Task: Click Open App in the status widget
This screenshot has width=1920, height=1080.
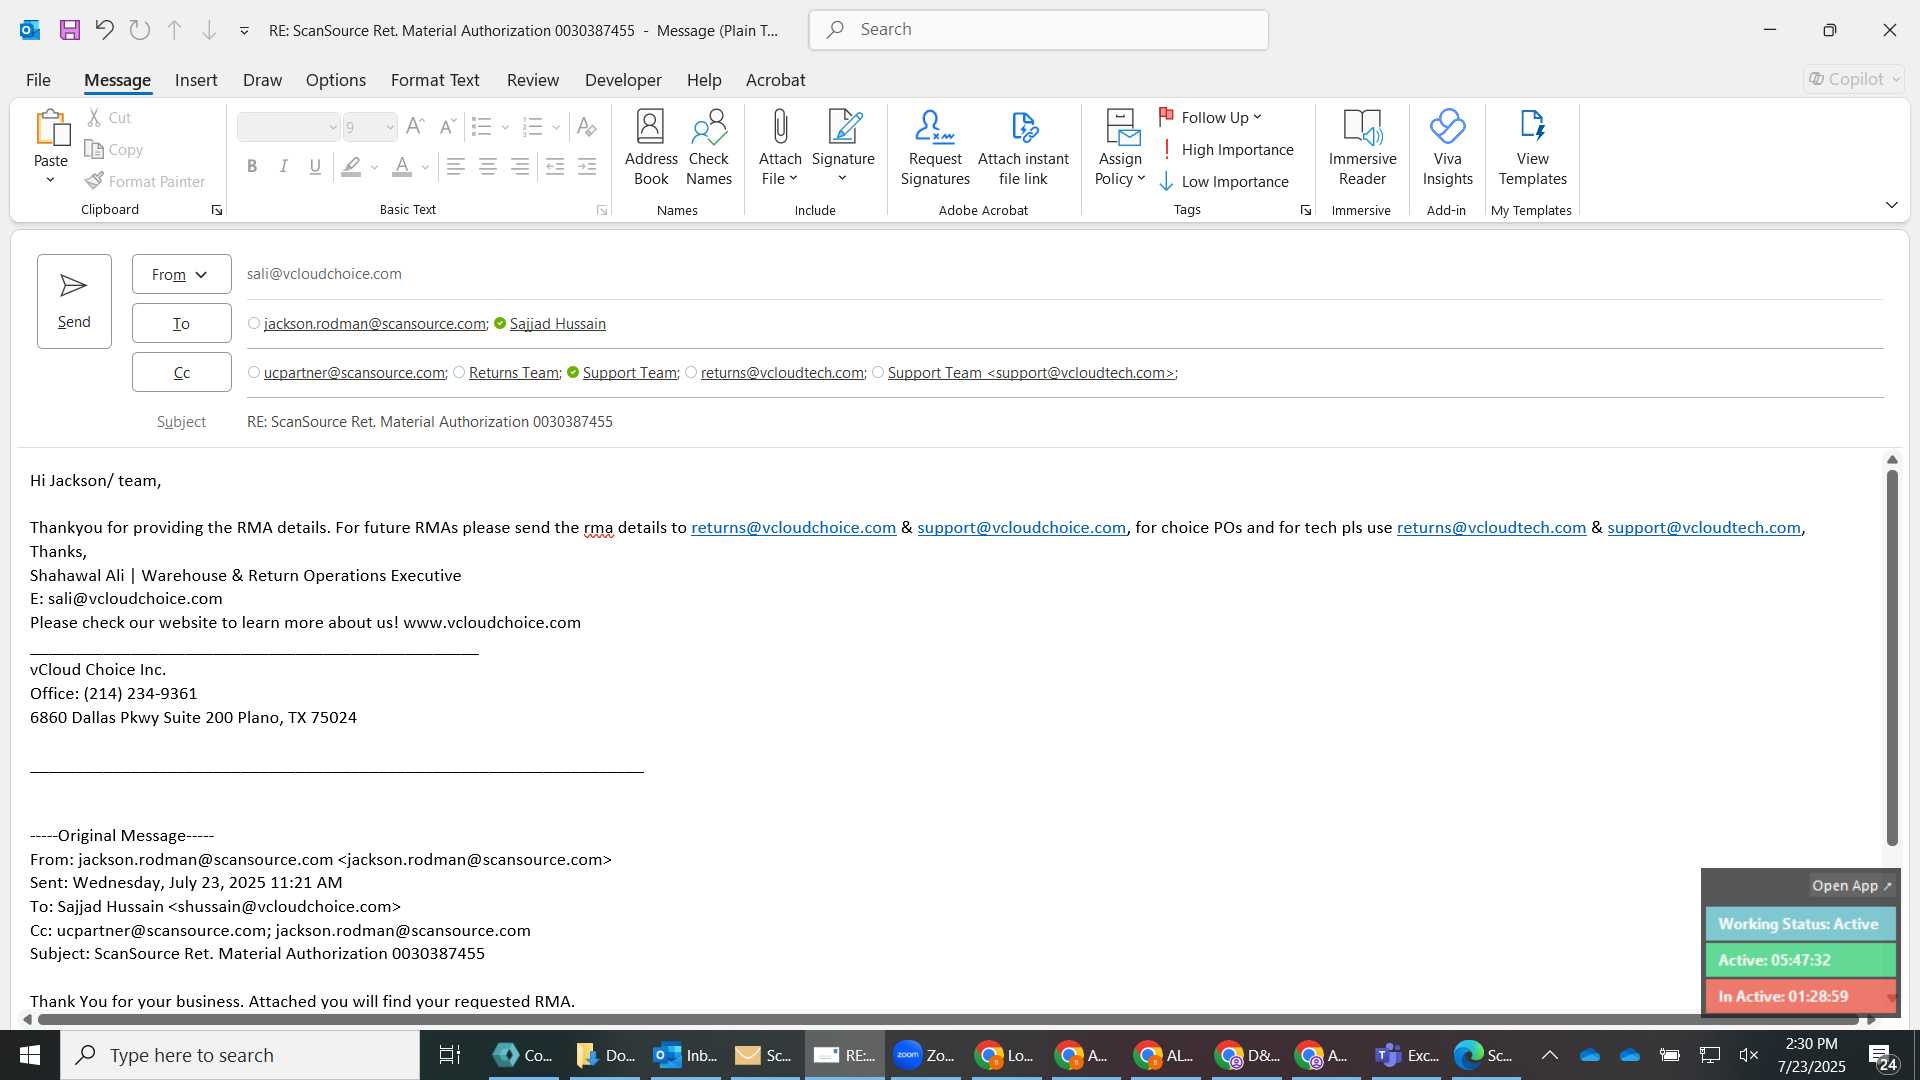Action: pos(1851,885)
